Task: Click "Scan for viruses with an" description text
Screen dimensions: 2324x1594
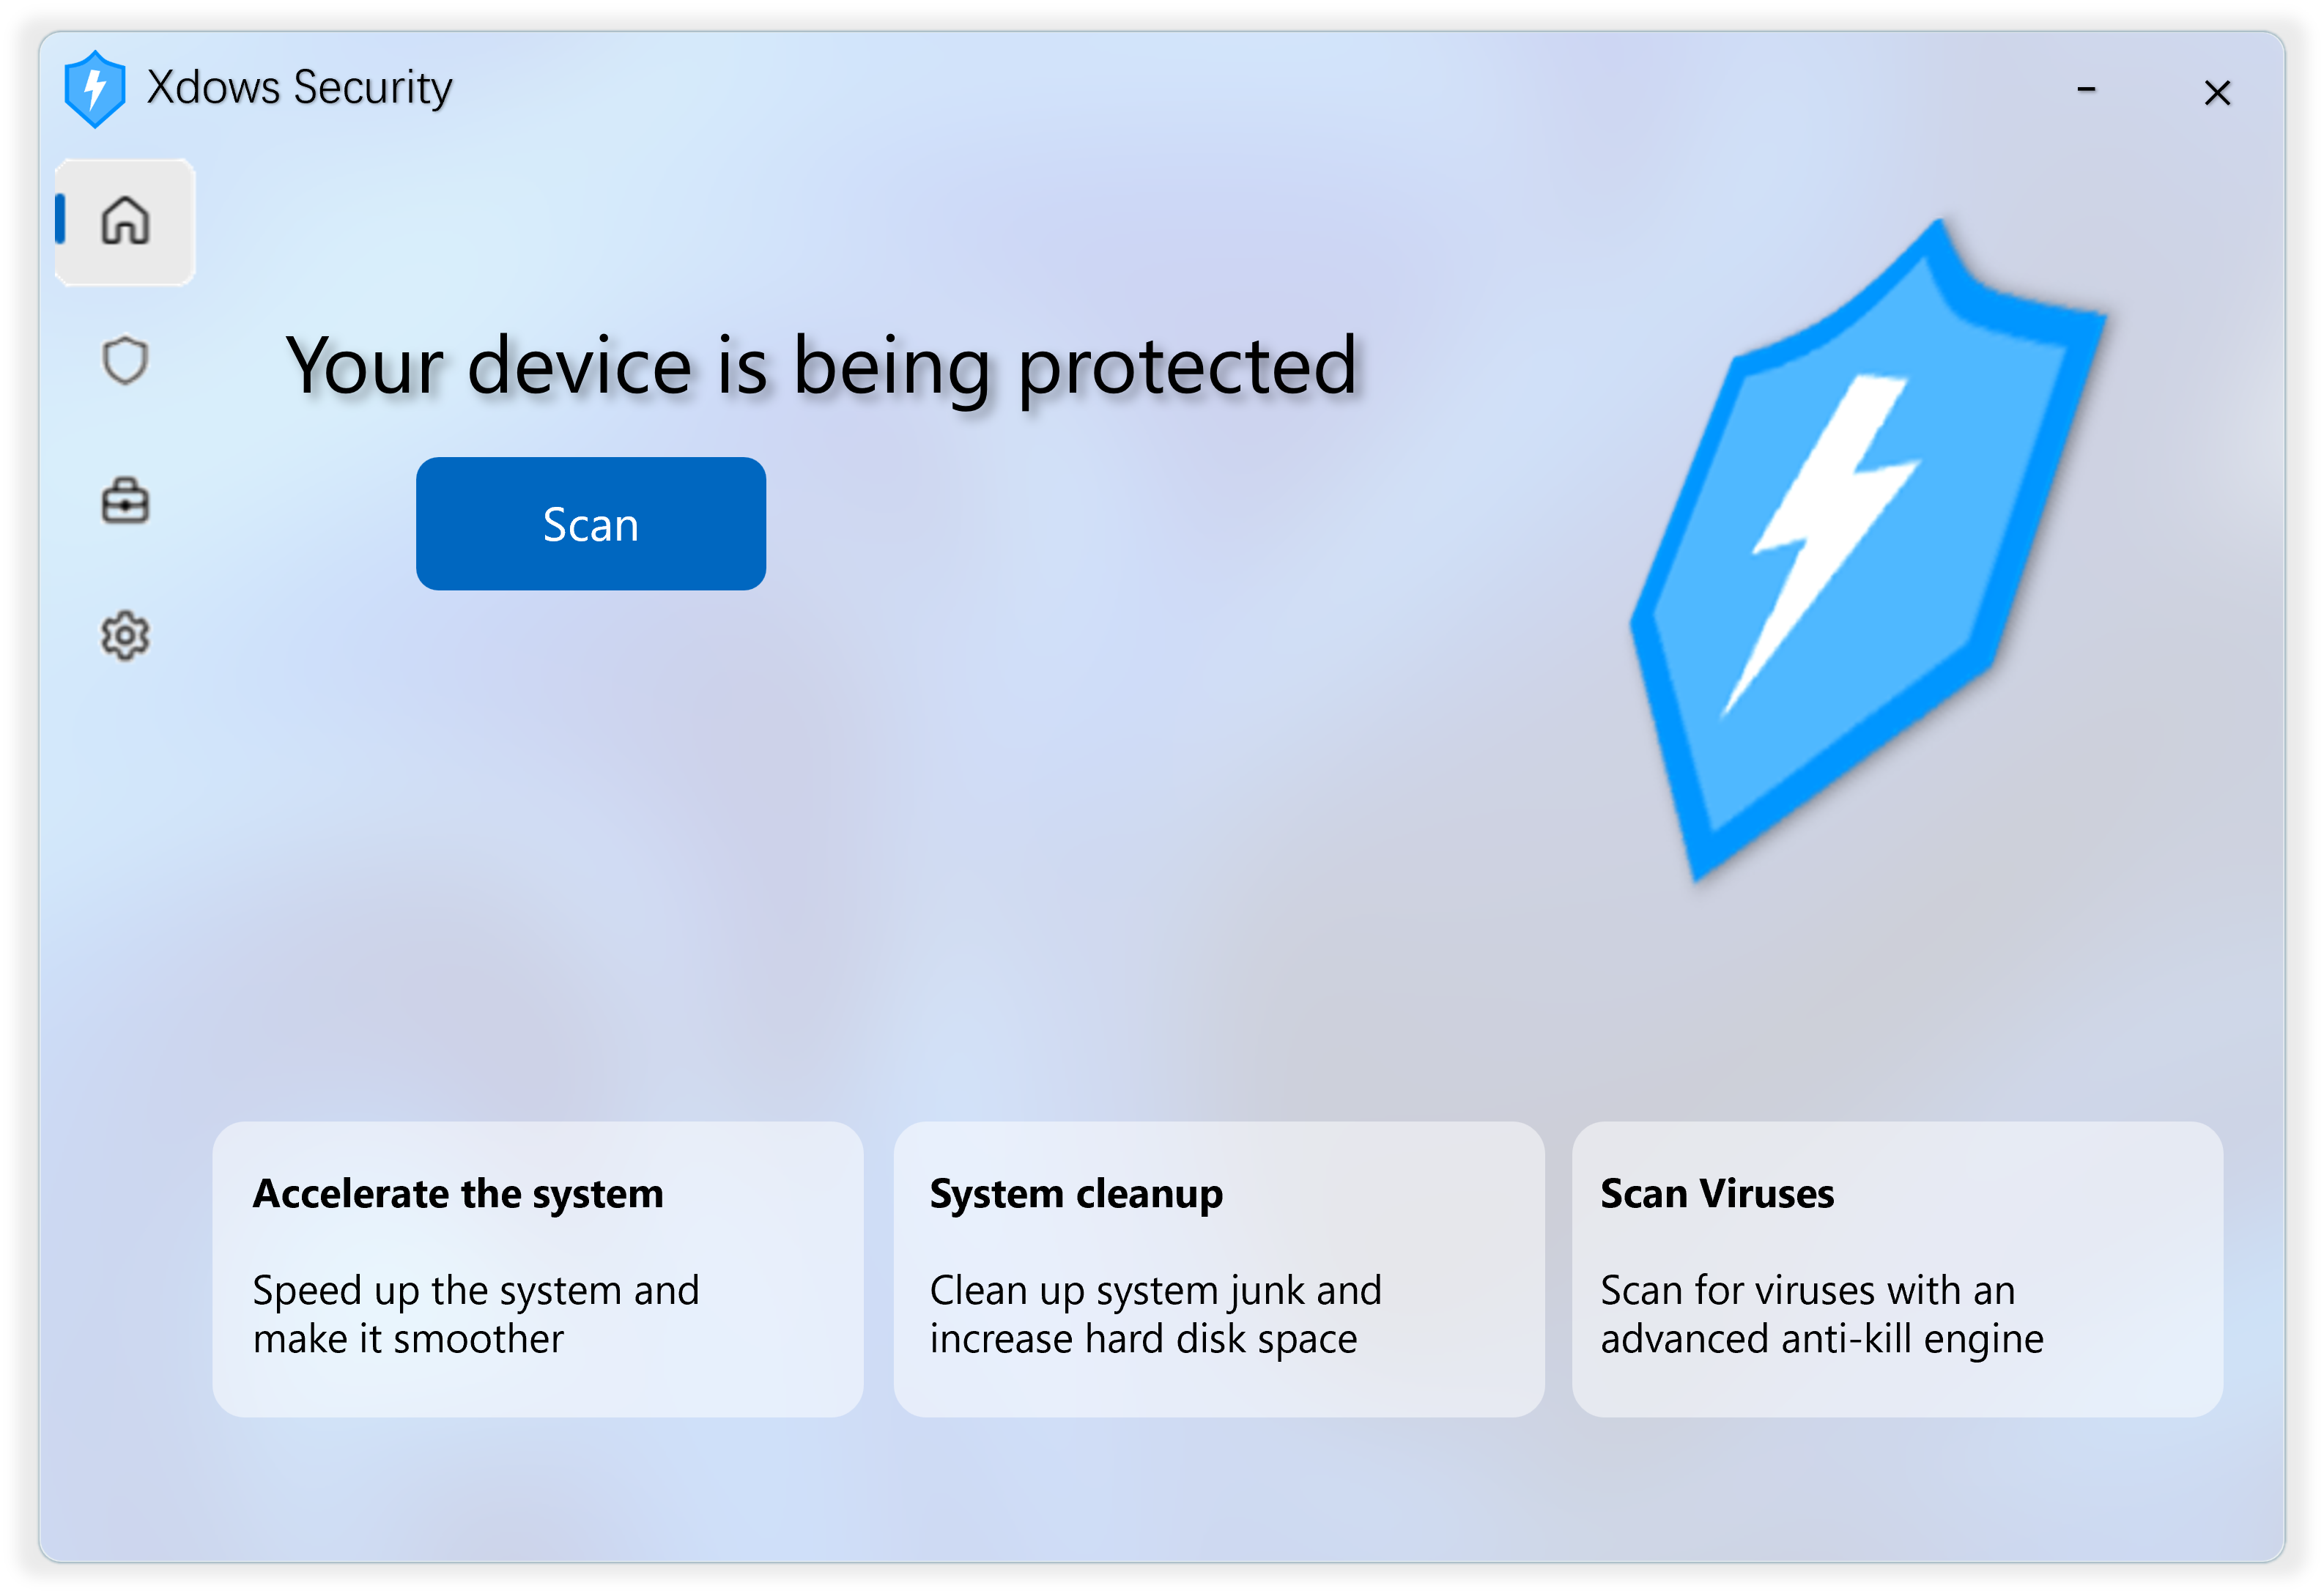Action: click(x=1807, y=1291)
